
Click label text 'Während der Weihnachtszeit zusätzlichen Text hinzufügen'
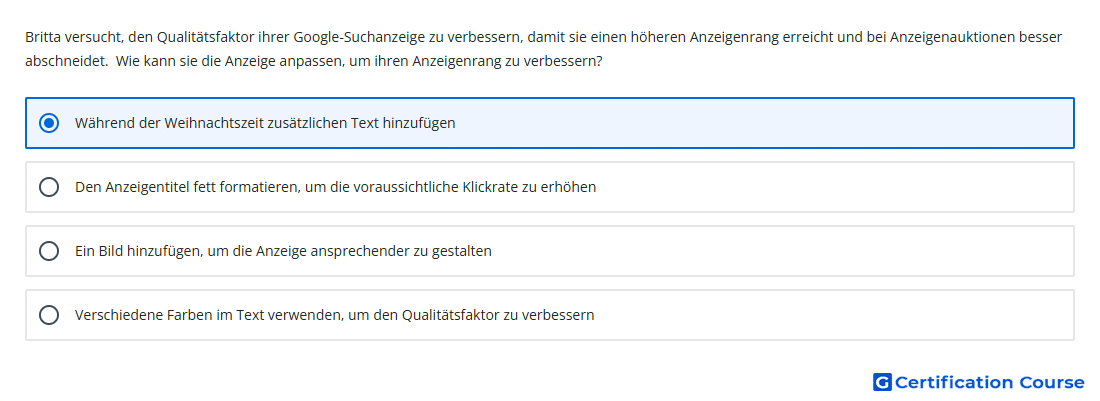[265, 123]
